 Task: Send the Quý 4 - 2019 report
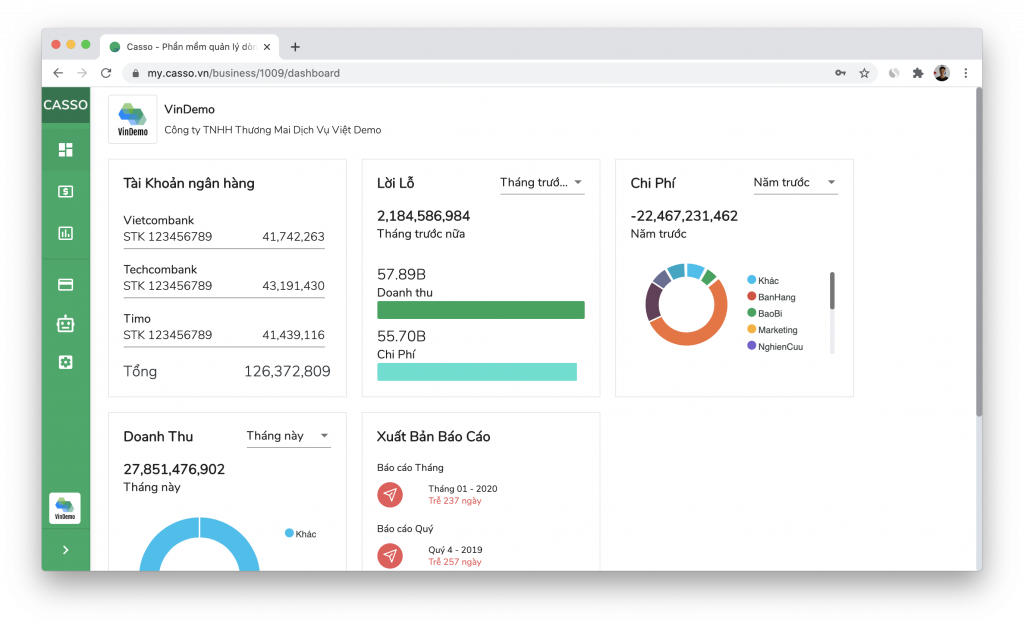(x=390, y=556)
